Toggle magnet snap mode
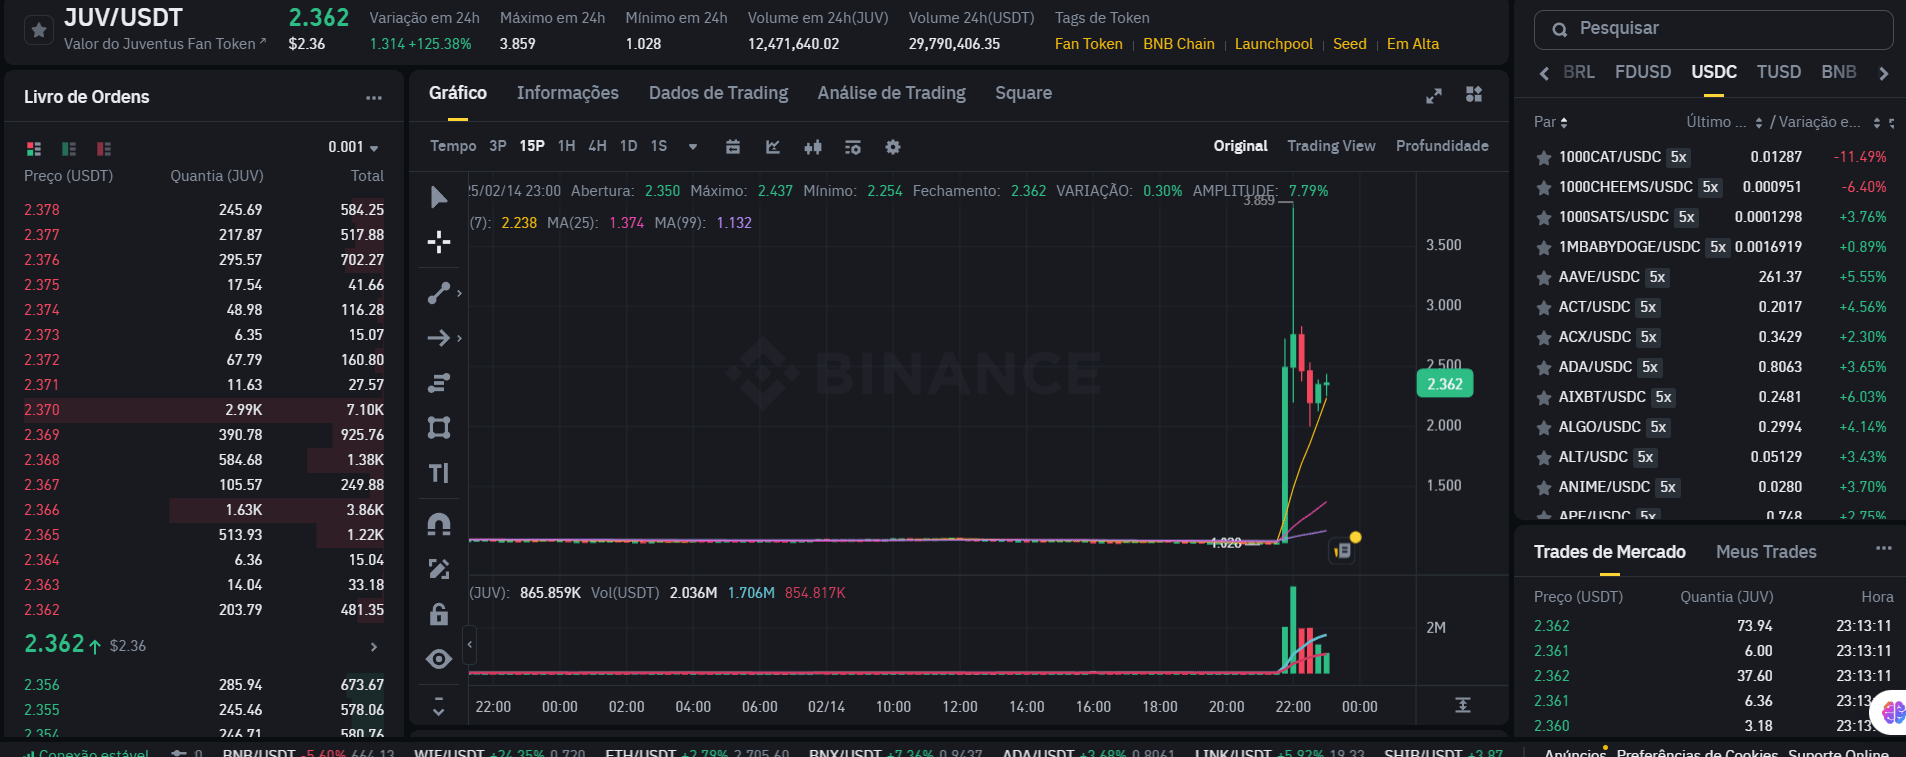The image size is (1906, 757). pos(438,524)
